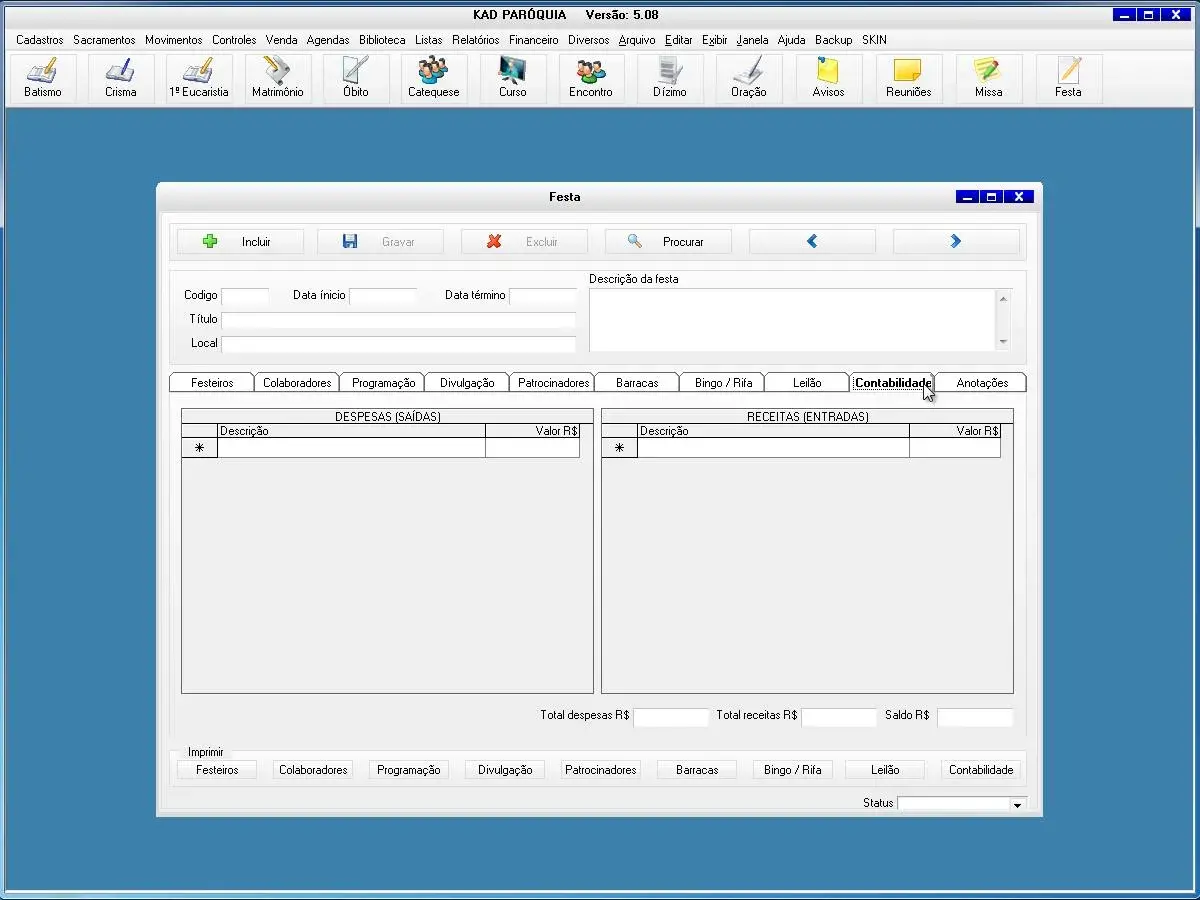The width and height of the screenshot is (1200, 900).
Task: Go to previous record with left arrow
Action: click(812, 242)
